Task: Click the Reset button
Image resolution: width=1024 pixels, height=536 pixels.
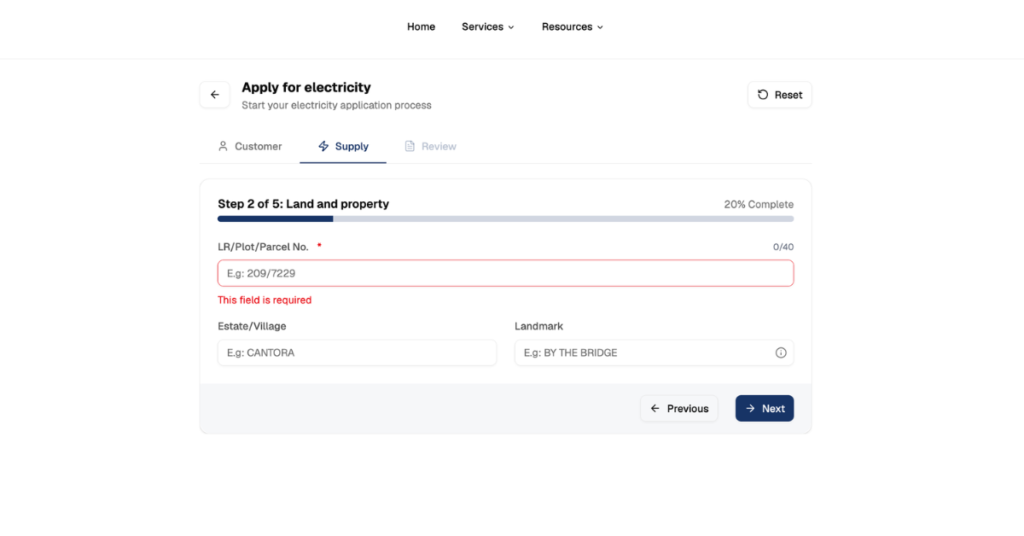Action: tap(779, 95)
